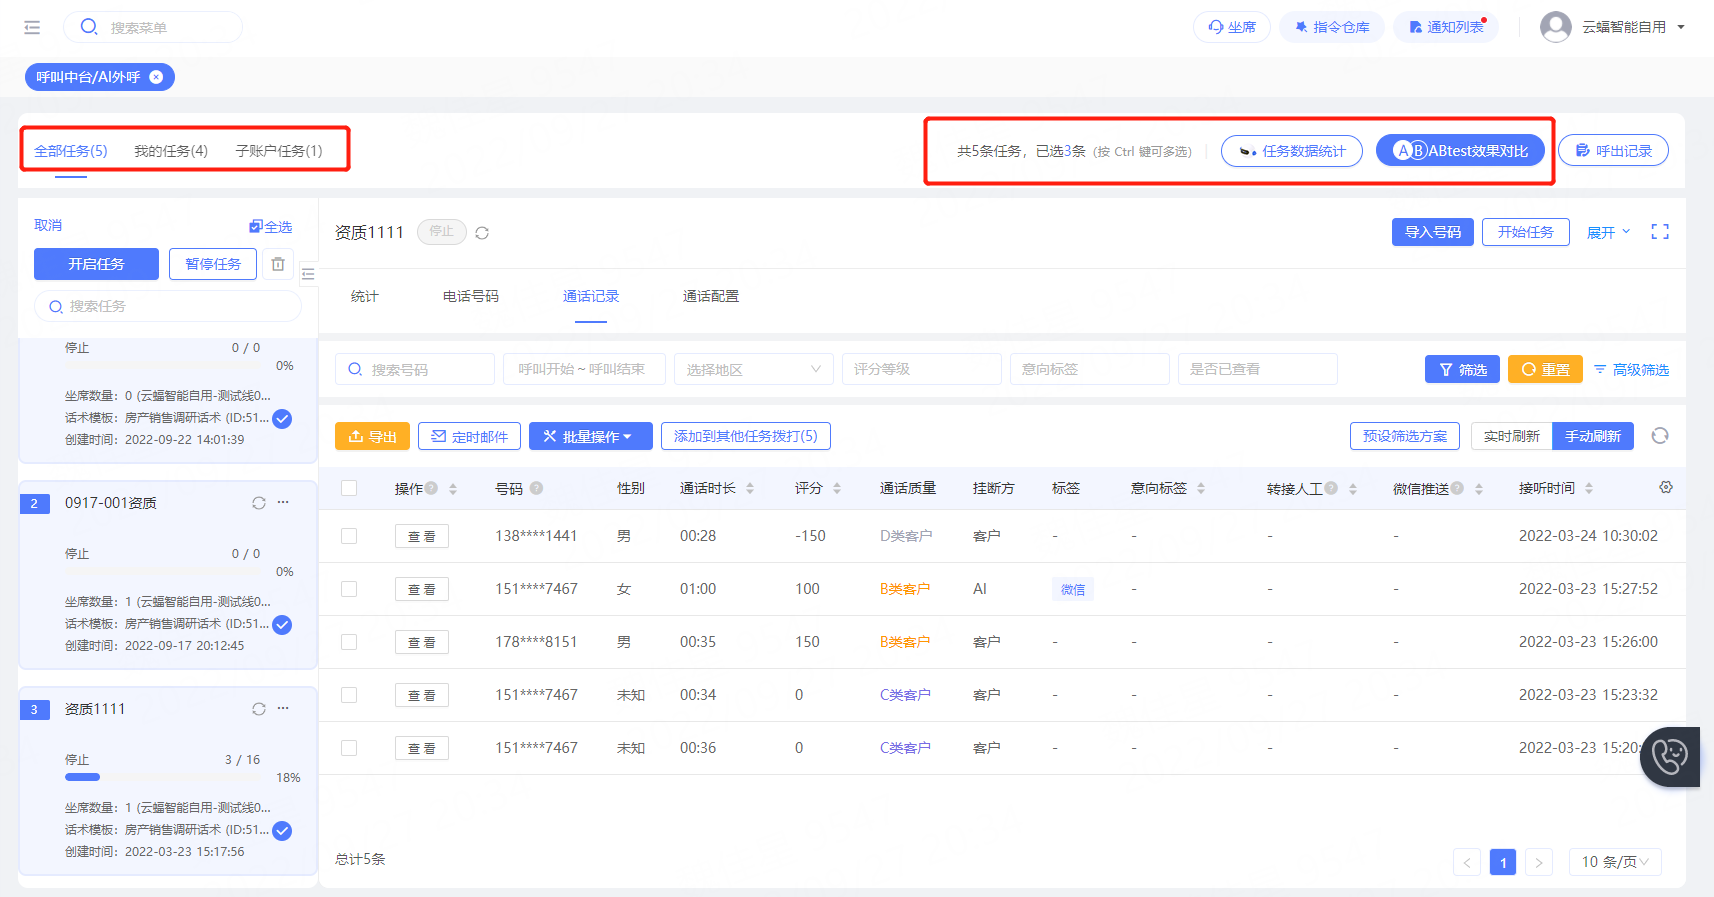This screenshot has height=897, width=1714.
Task: Refresh the 0917-001资质 task card
Action: coord(259,503)
